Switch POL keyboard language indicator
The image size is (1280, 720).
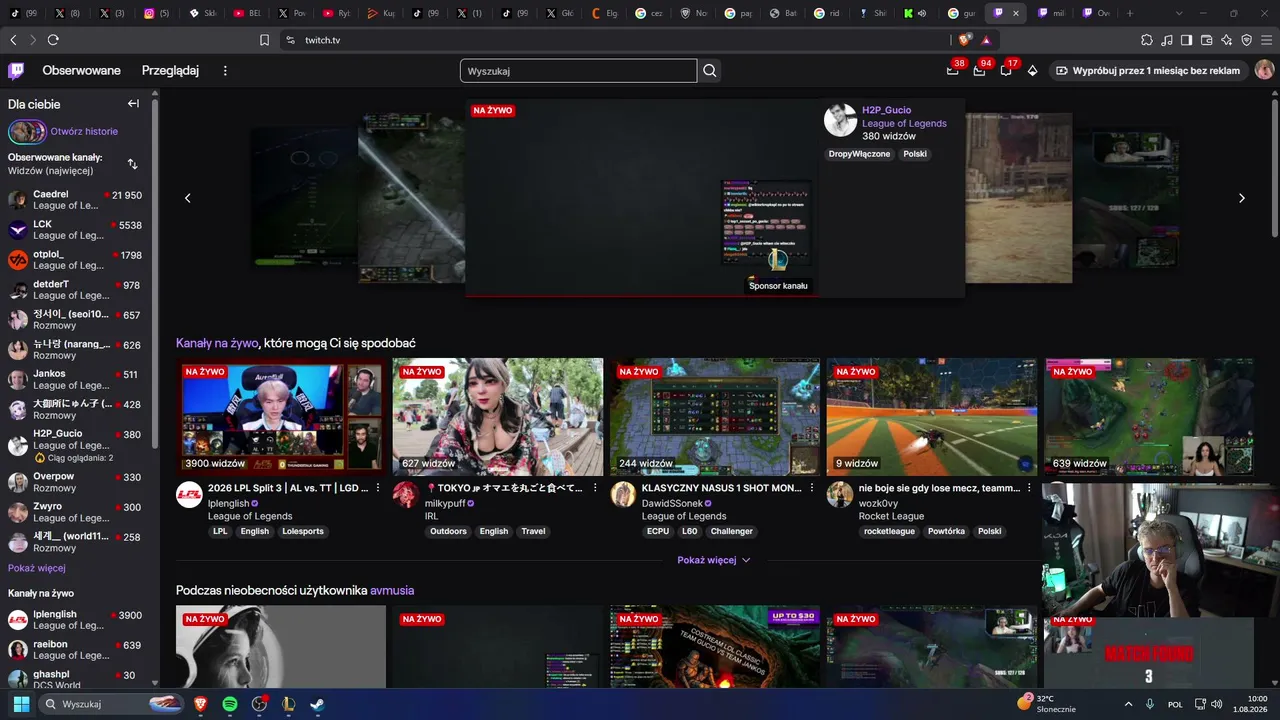coord(1175,704)
